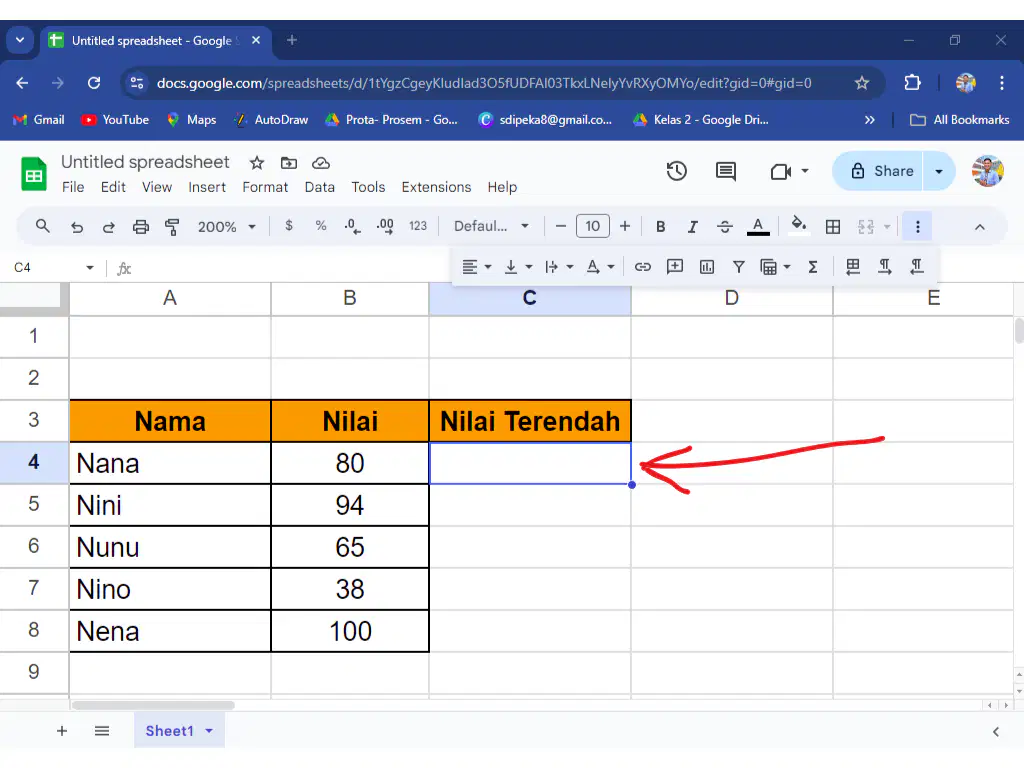Click the font size field showing 10
Viewport: 1024px width, 768px height.
pyautogui.click(x=592, y=226)
